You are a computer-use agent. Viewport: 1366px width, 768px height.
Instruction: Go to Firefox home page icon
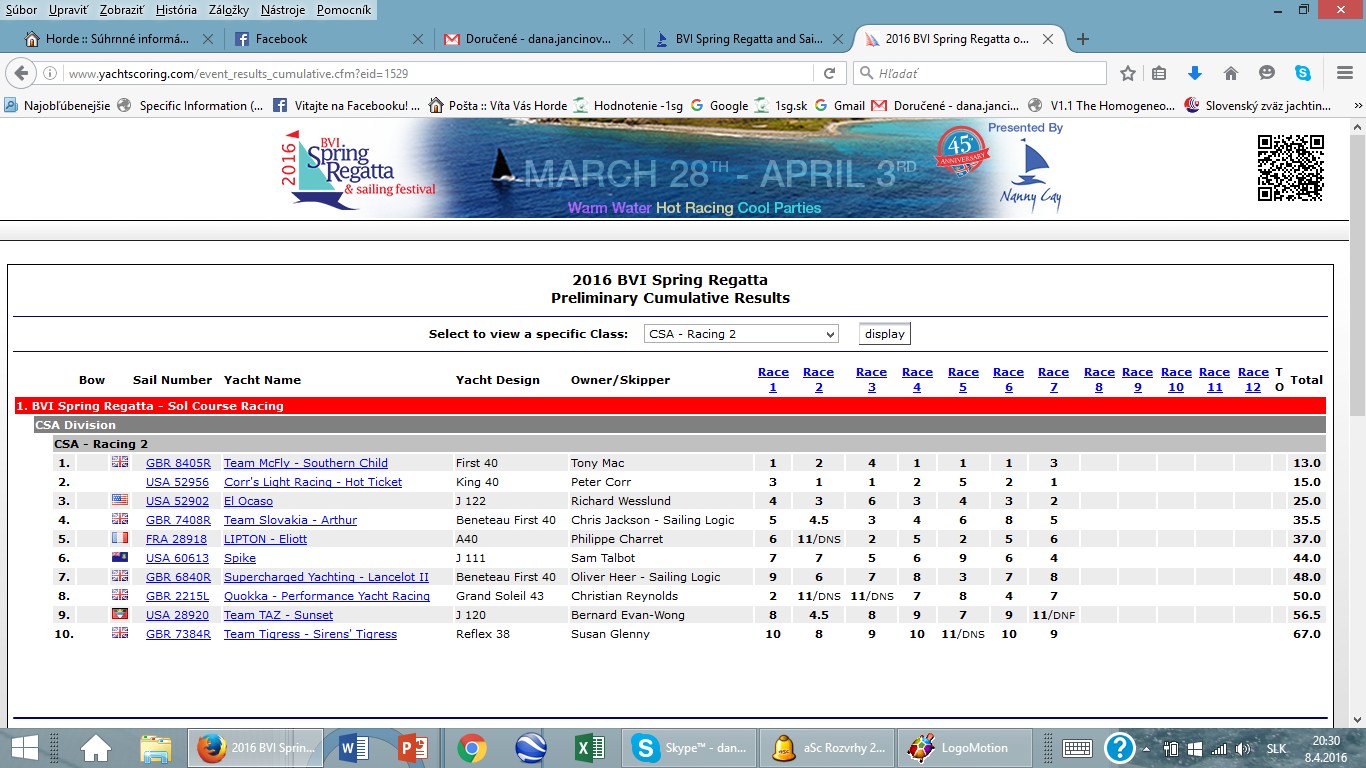pyautogui.click(x=1231, y=73)
